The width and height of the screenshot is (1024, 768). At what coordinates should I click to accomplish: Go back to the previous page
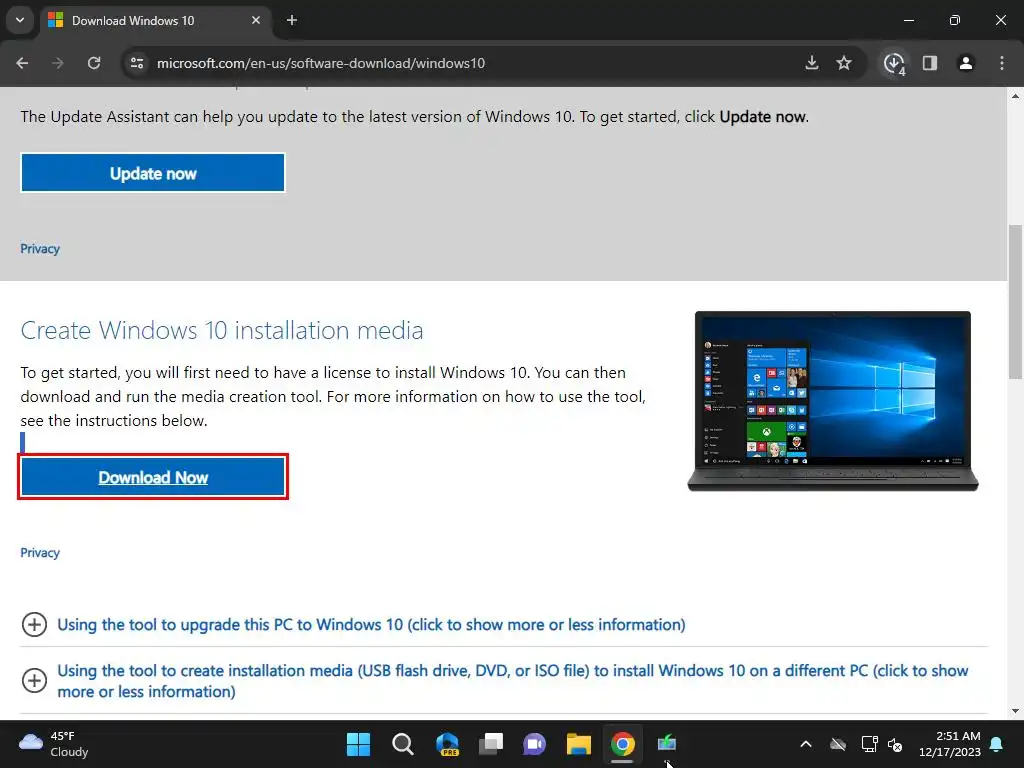pyautogui.click(x=22, y=63)
